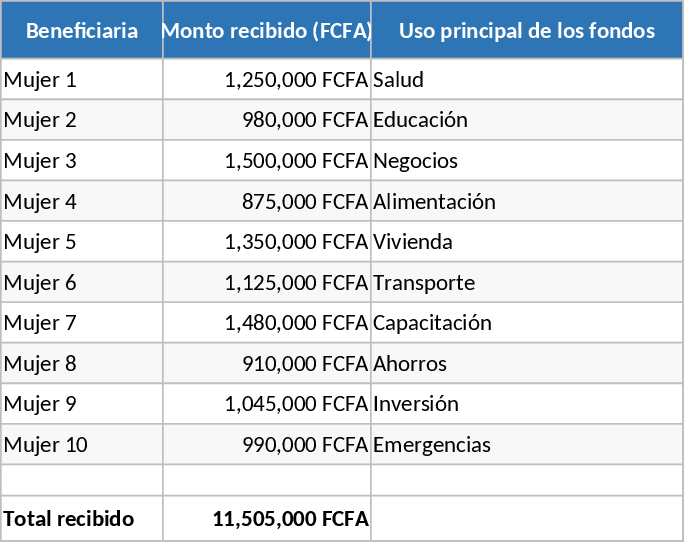Select the Mujer 6 cell
This screenshot has width=684, height=542.
click(82, 283)
